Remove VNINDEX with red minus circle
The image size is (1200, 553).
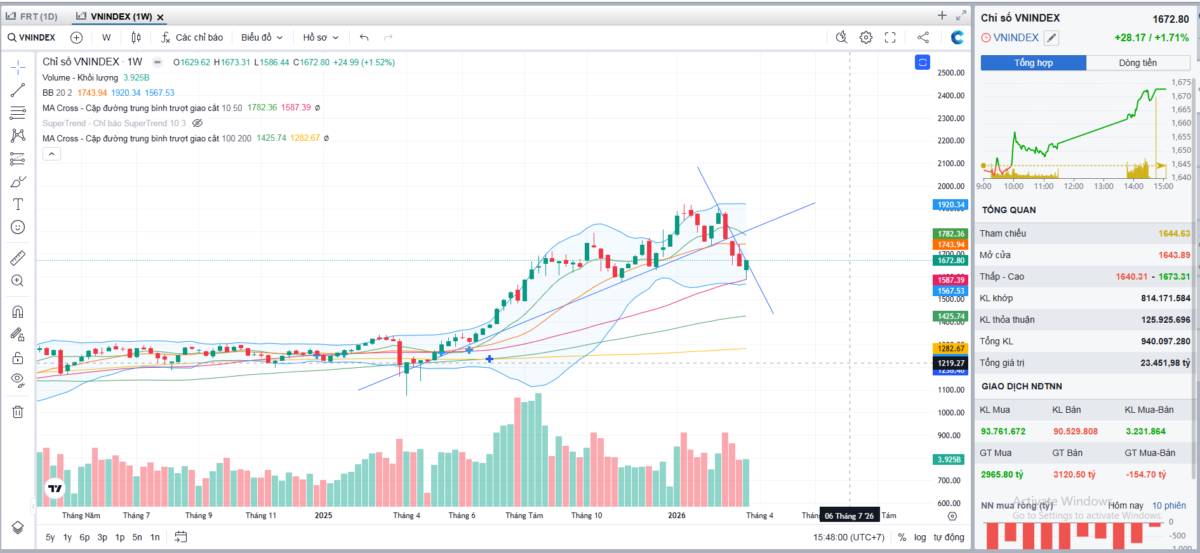(986, 38)
